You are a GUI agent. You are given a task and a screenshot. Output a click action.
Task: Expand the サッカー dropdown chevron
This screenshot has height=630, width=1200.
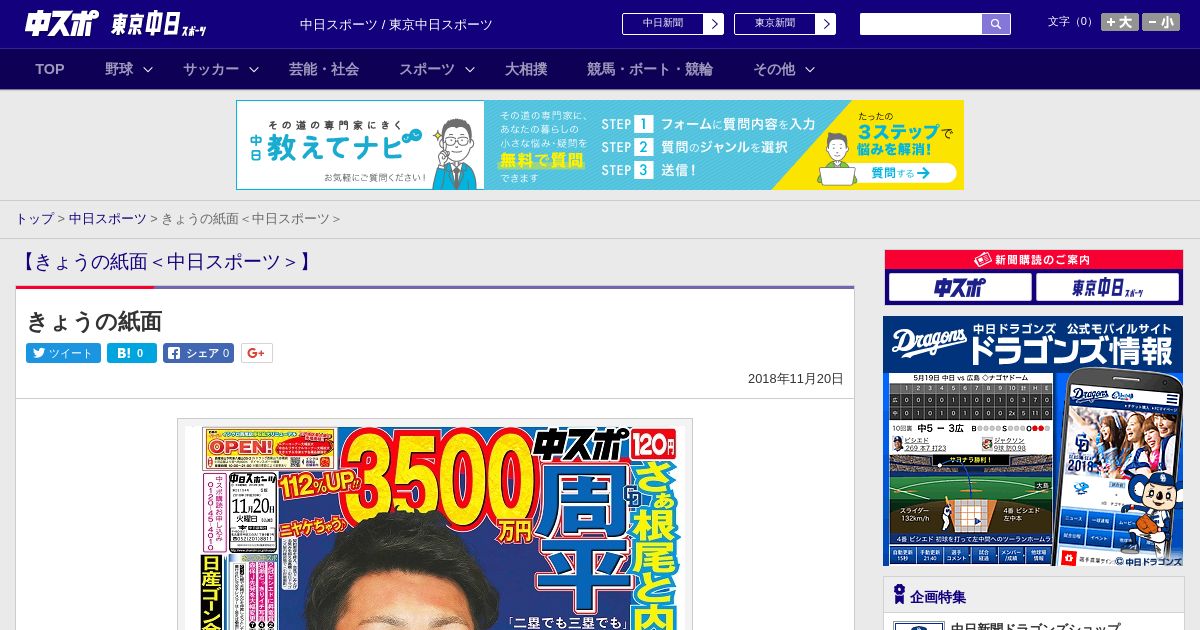click(254, 69)
